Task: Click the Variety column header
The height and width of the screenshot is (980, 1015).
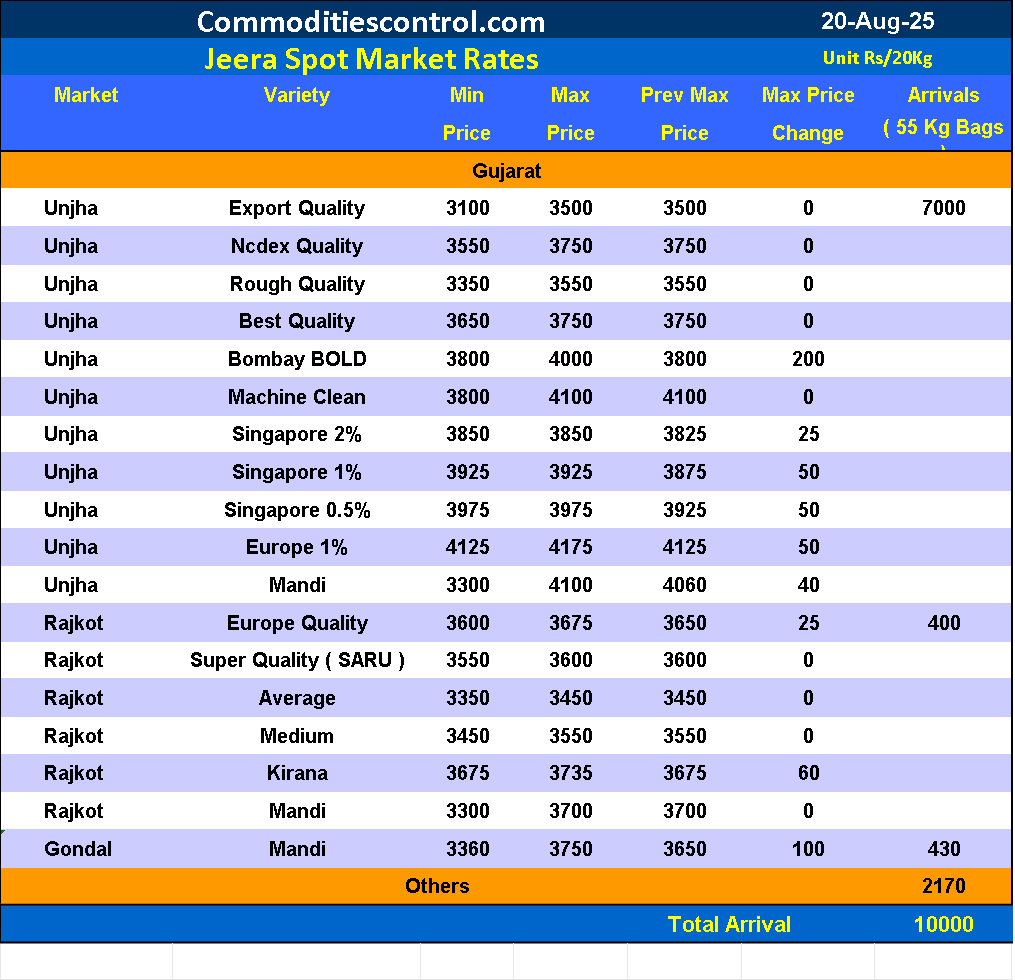Action: coord(297,95)
